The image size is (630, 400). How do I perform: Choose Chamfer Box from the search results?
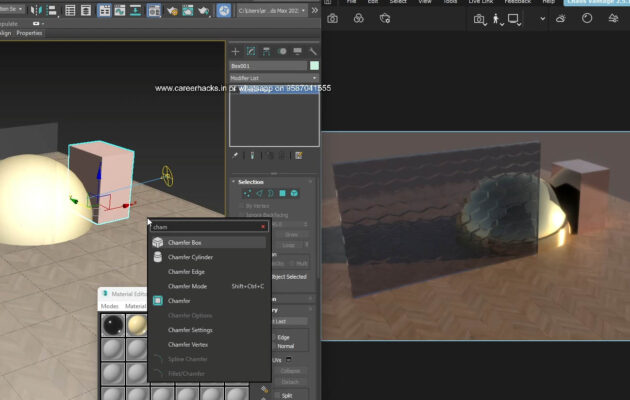[x=185, y=243]
